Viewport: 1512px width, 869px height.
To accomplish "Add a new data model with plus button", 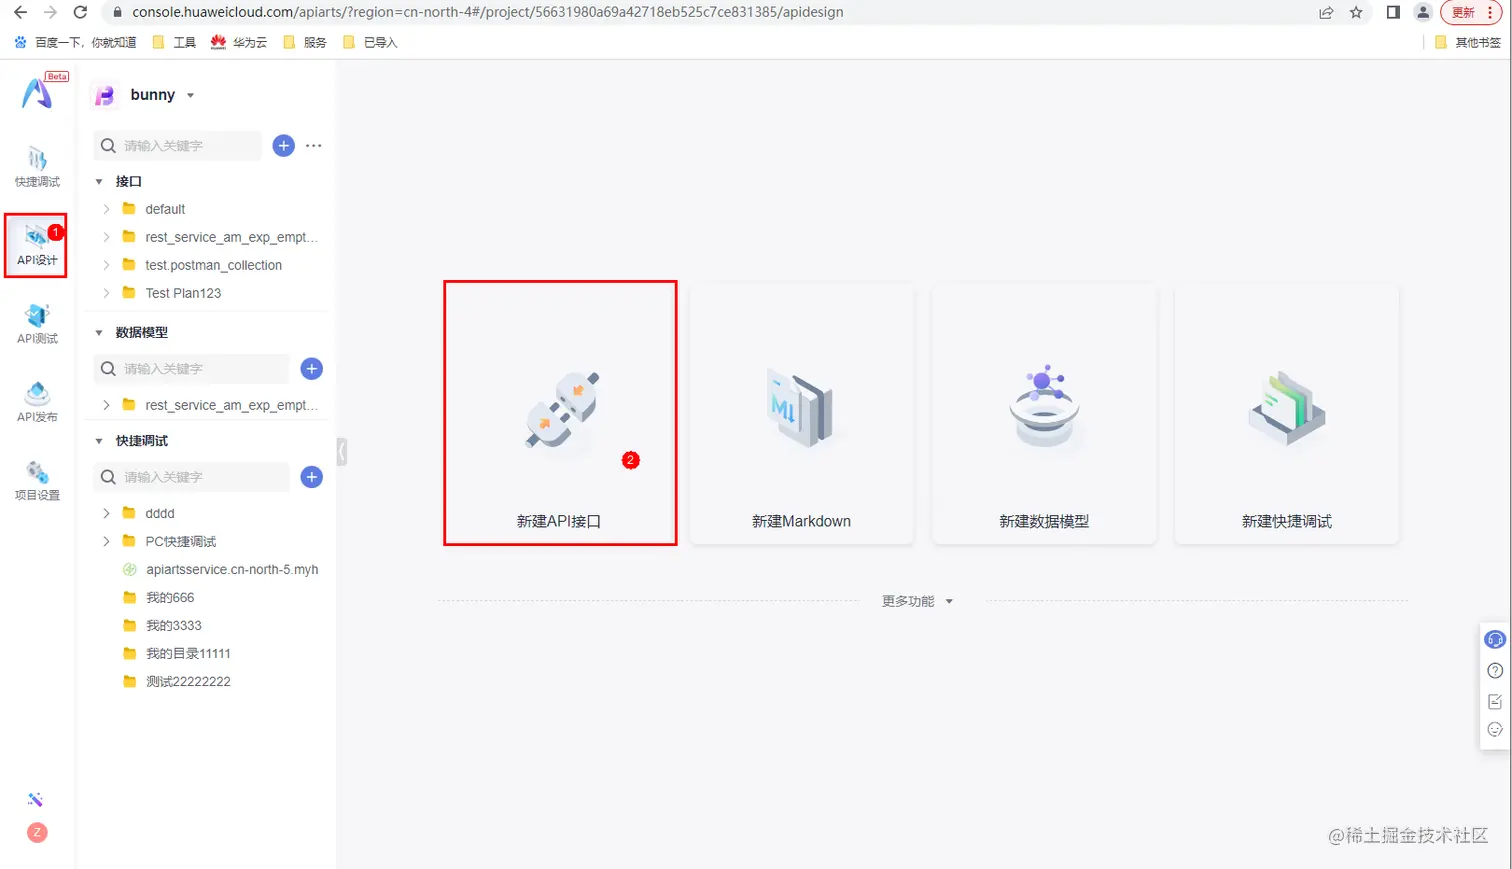I will [312, 369].
